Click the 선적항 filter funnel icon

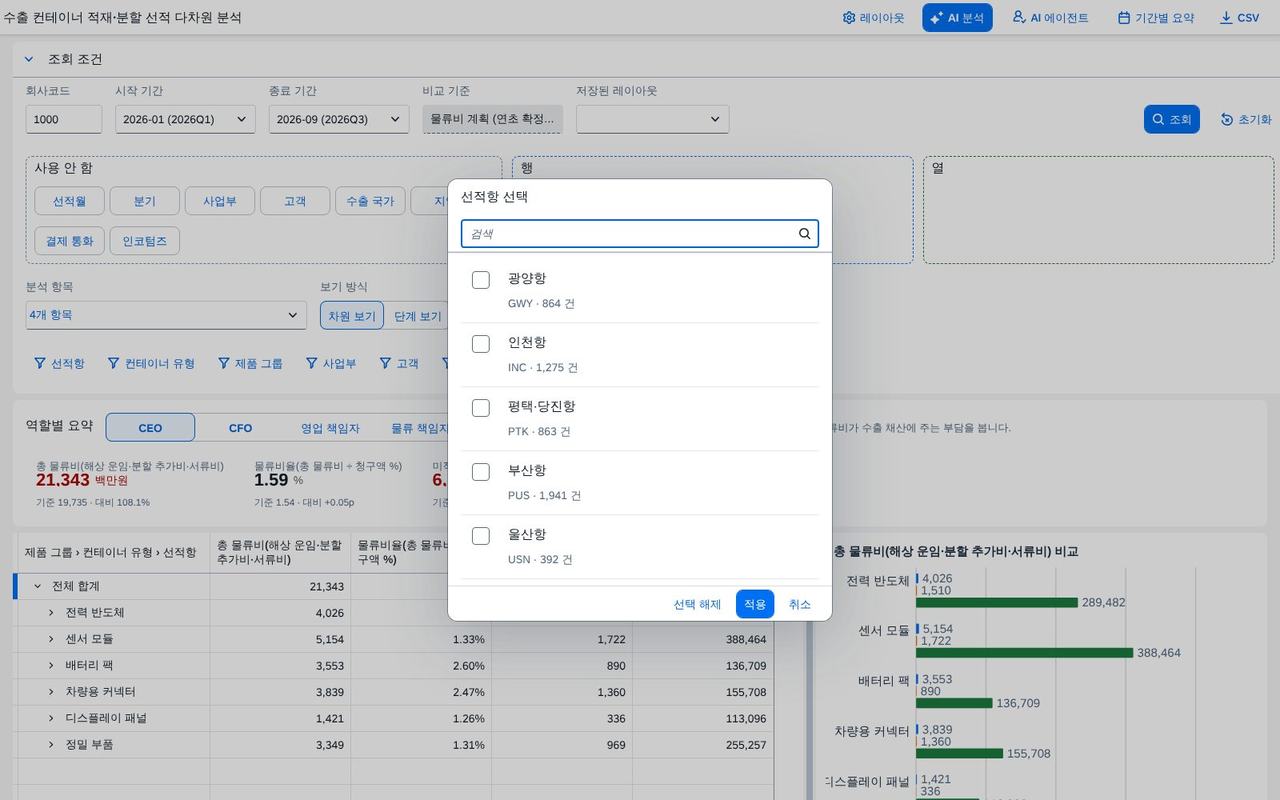pyautogui.click(x=40, y=363)
